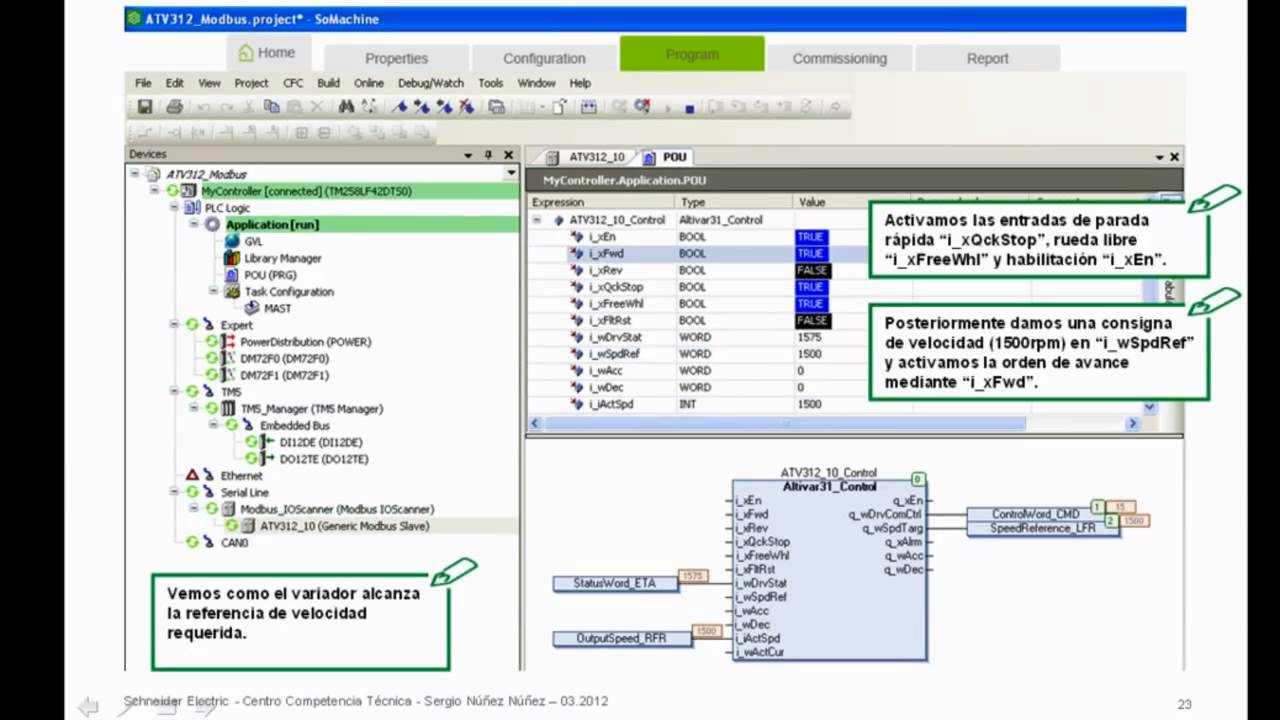Collapse the ATV312_Modbus root node
The height and width of the screenshot is (720, 1280).
tap(135, 174)
